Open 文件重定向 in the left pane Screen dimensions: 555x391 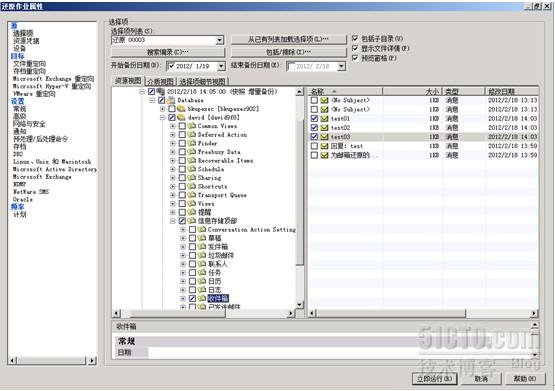click(29, 64)
